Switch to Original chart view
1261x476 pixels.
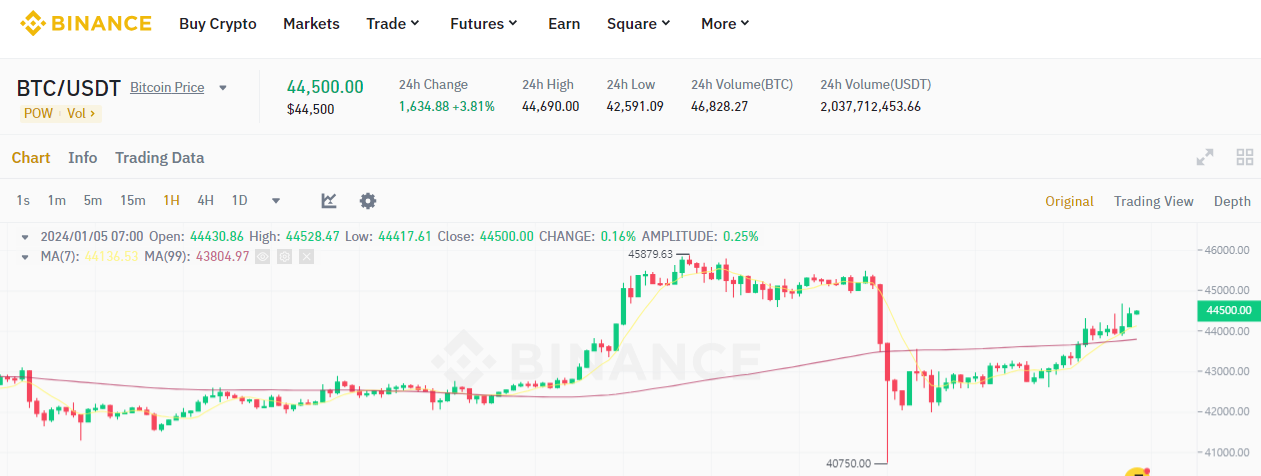[x=1069, y=201]
